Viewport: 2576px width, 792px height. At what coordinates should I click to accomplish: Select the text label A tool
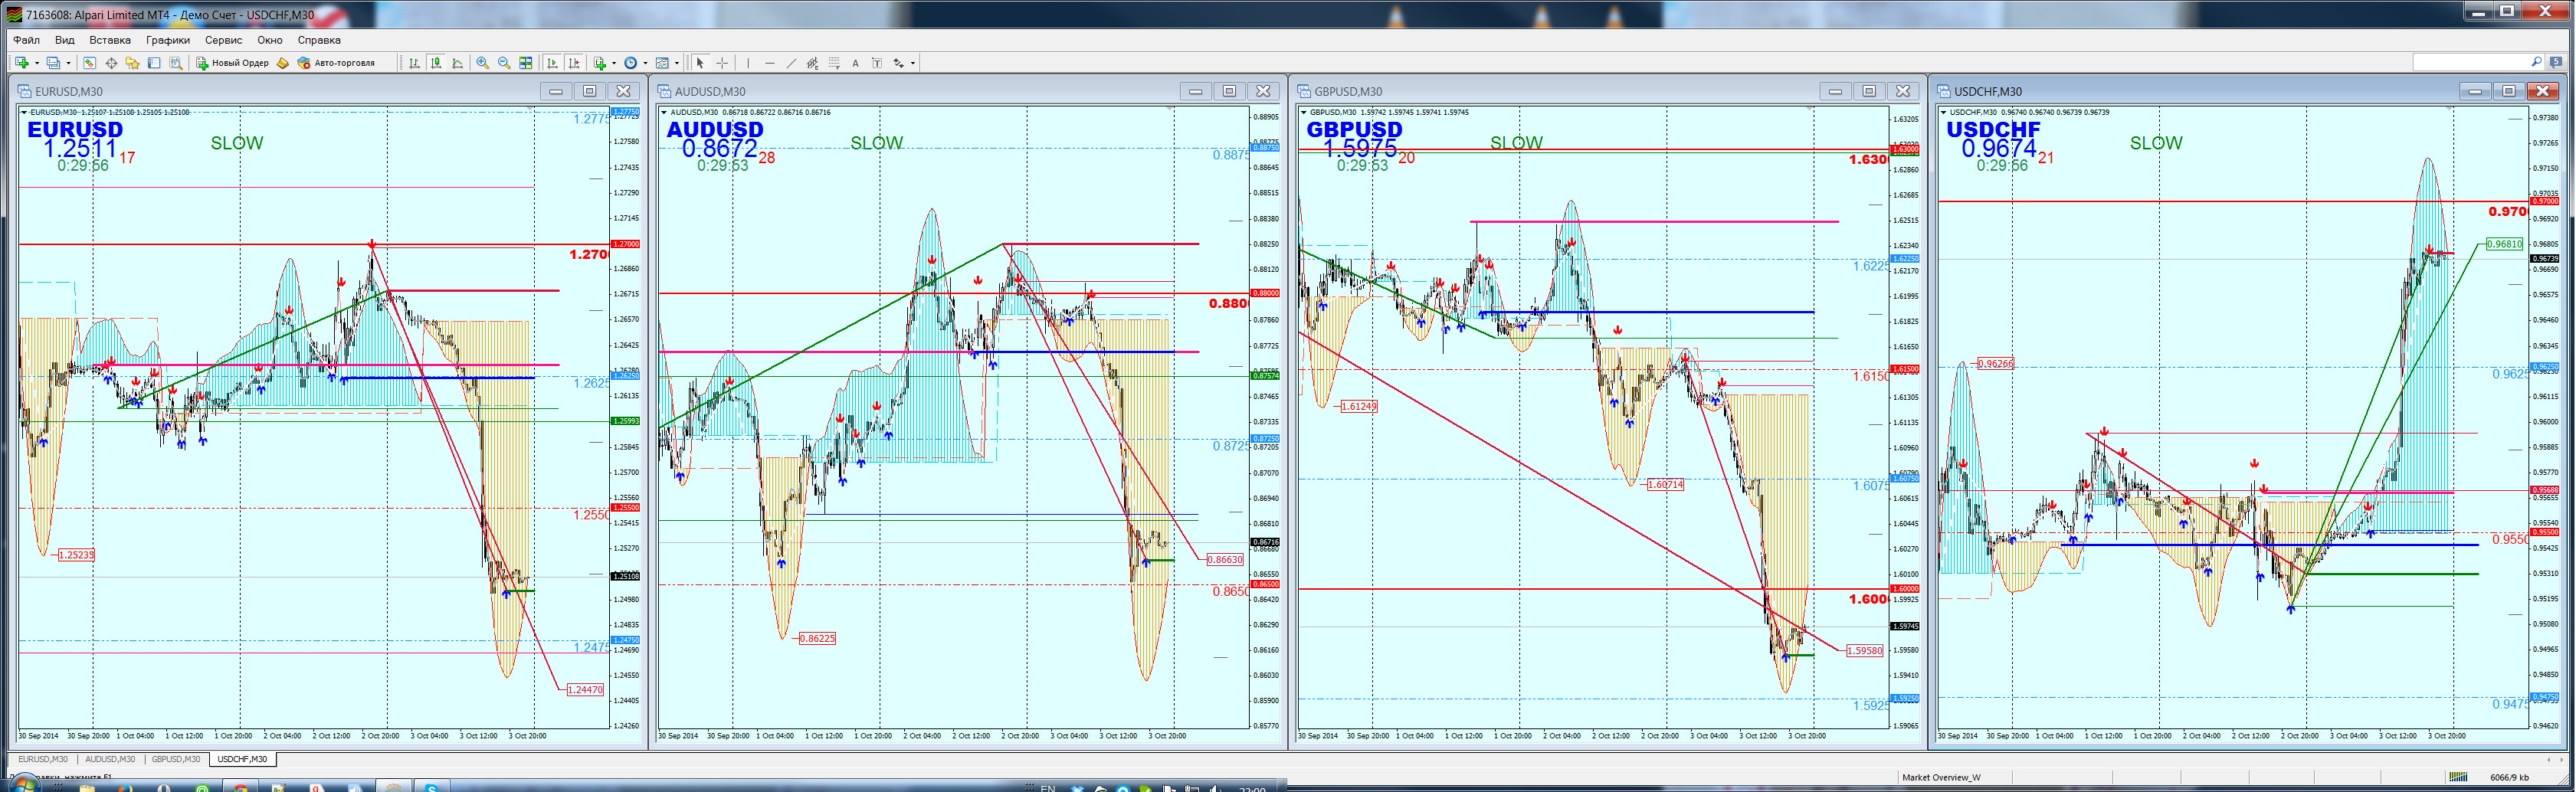[856, 63]
